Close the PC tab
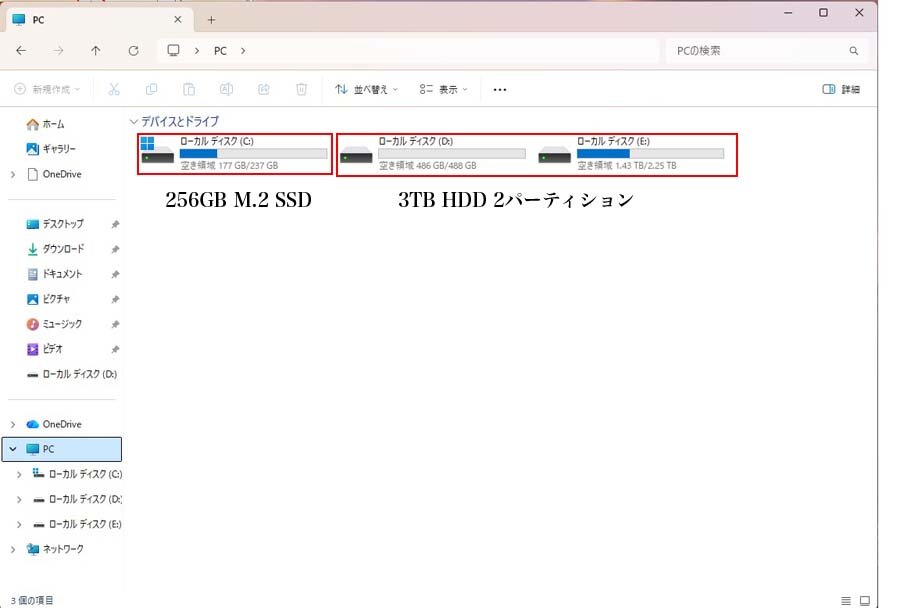The height and width of the screenshot is (608, 900). pyautogui.click(x=178, y=20)
